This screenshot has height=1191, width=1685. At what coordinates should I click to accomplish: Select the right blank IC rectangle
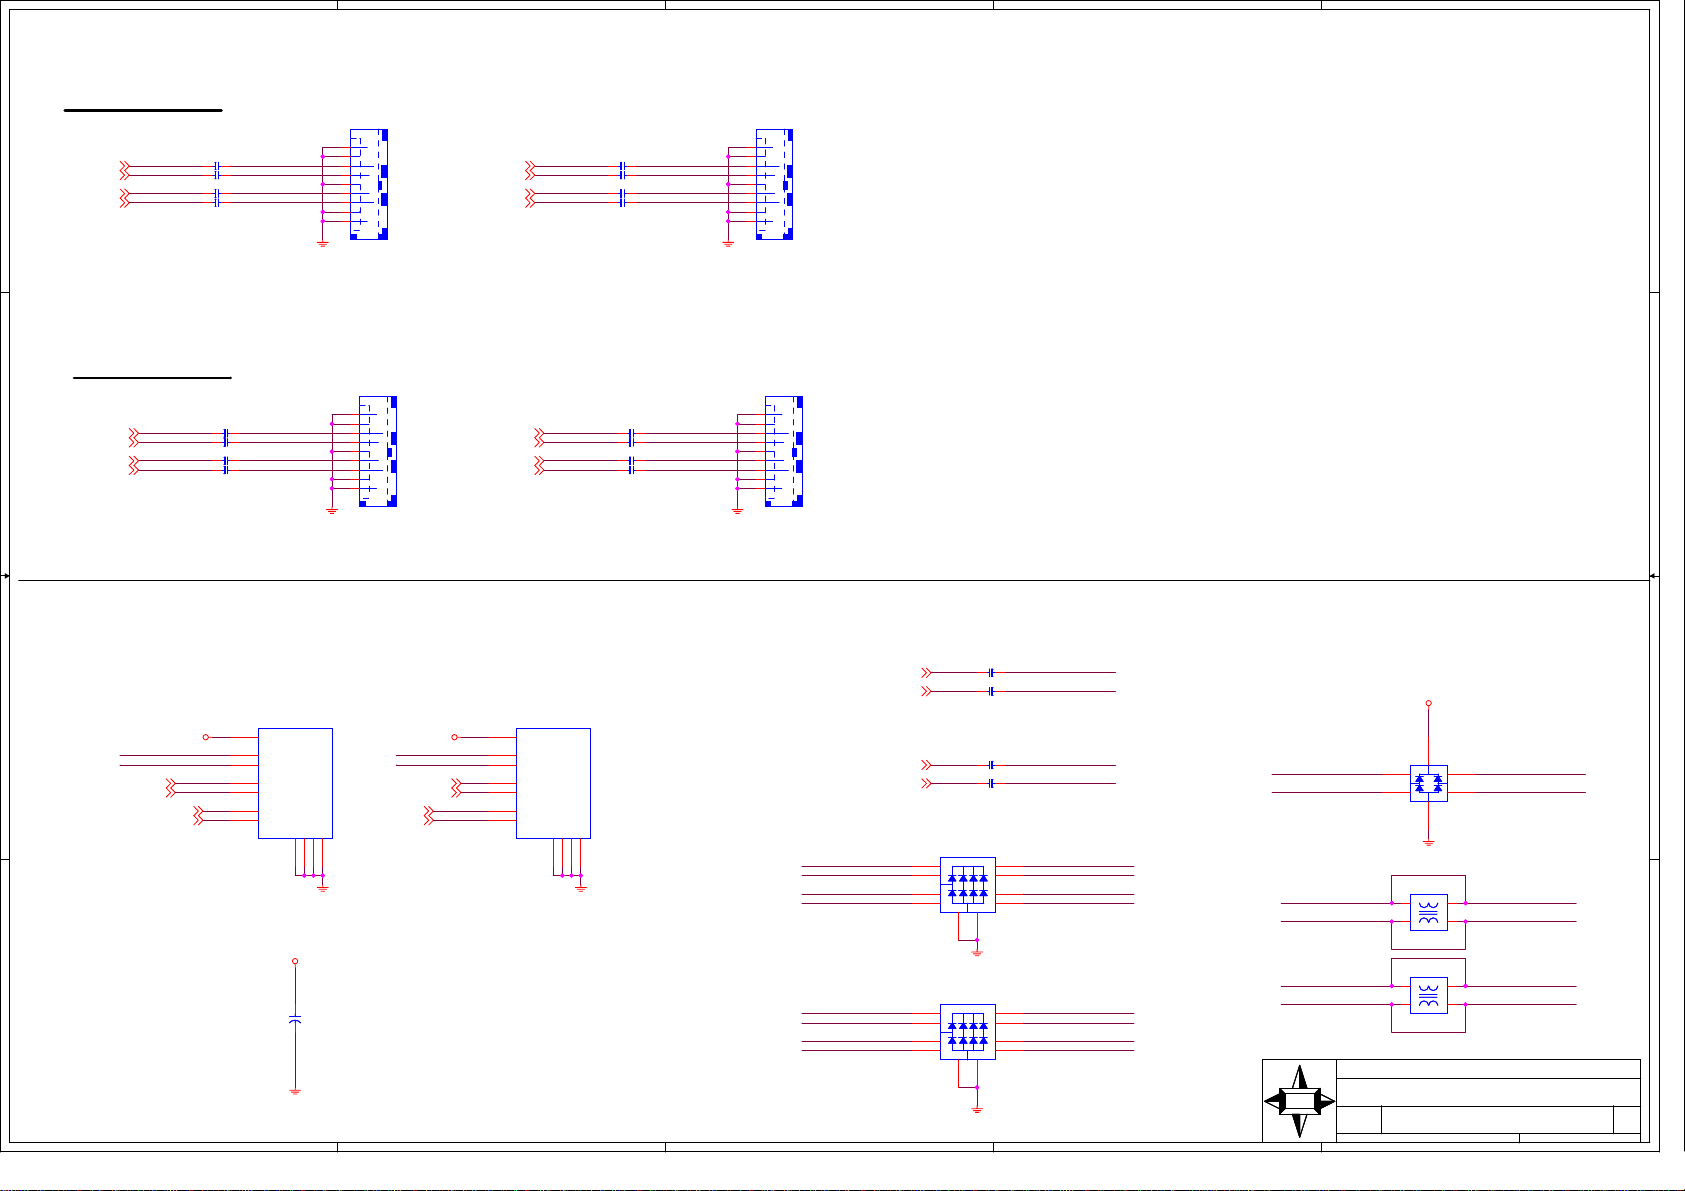tap(553, 783)
